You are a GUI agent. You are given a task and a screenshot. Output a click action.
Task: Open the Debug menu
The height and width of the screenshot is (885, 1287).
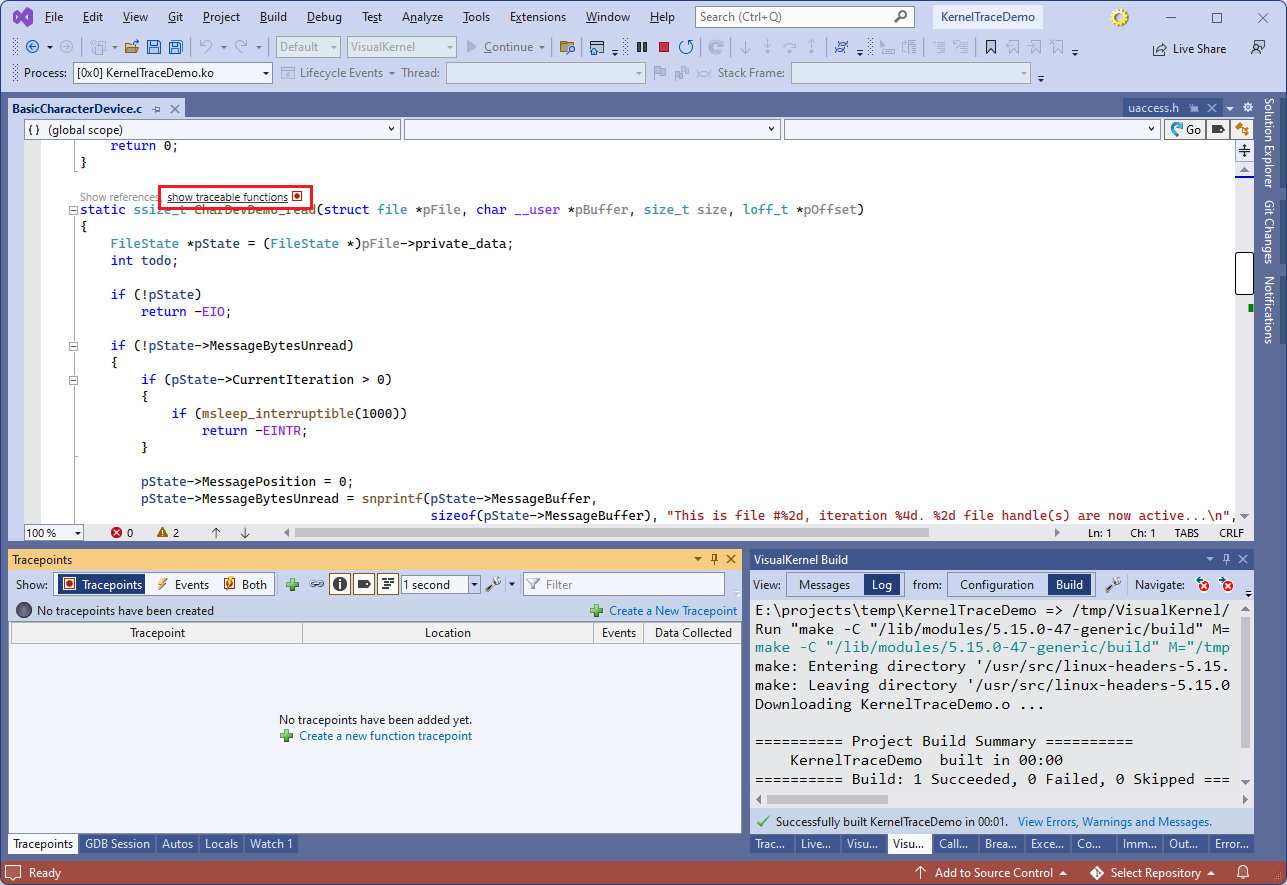323,17
